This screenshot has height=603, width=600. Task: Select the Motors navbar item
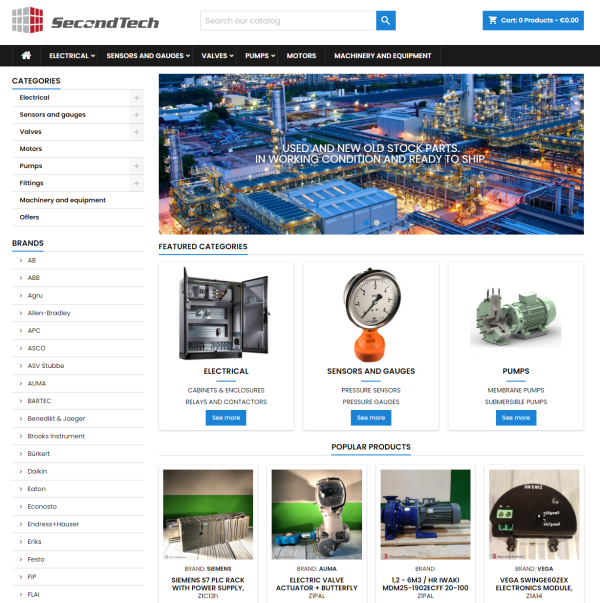click(301, 55)
